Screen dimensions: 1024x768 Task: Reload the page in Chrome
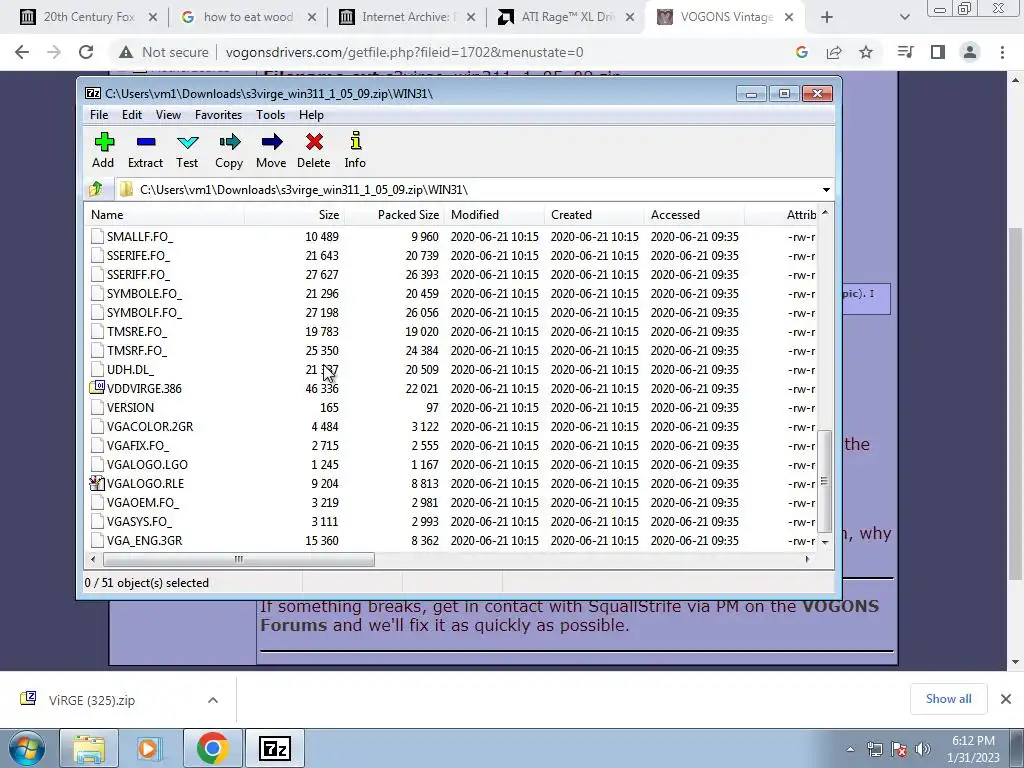click(86, 52)
